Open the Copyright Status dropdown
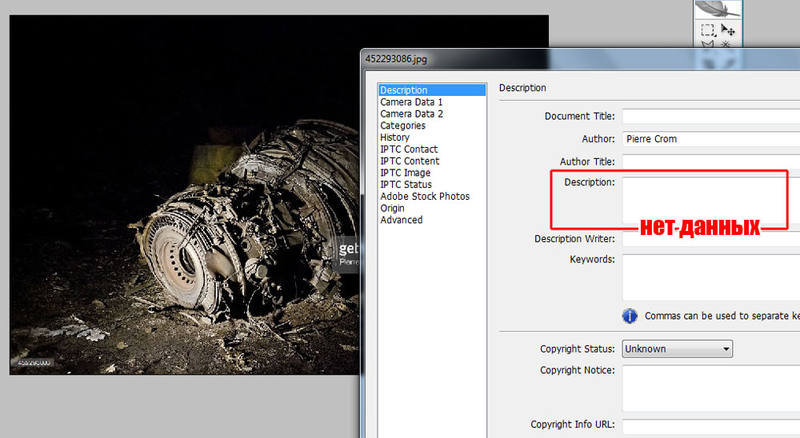 click(677, 349)
